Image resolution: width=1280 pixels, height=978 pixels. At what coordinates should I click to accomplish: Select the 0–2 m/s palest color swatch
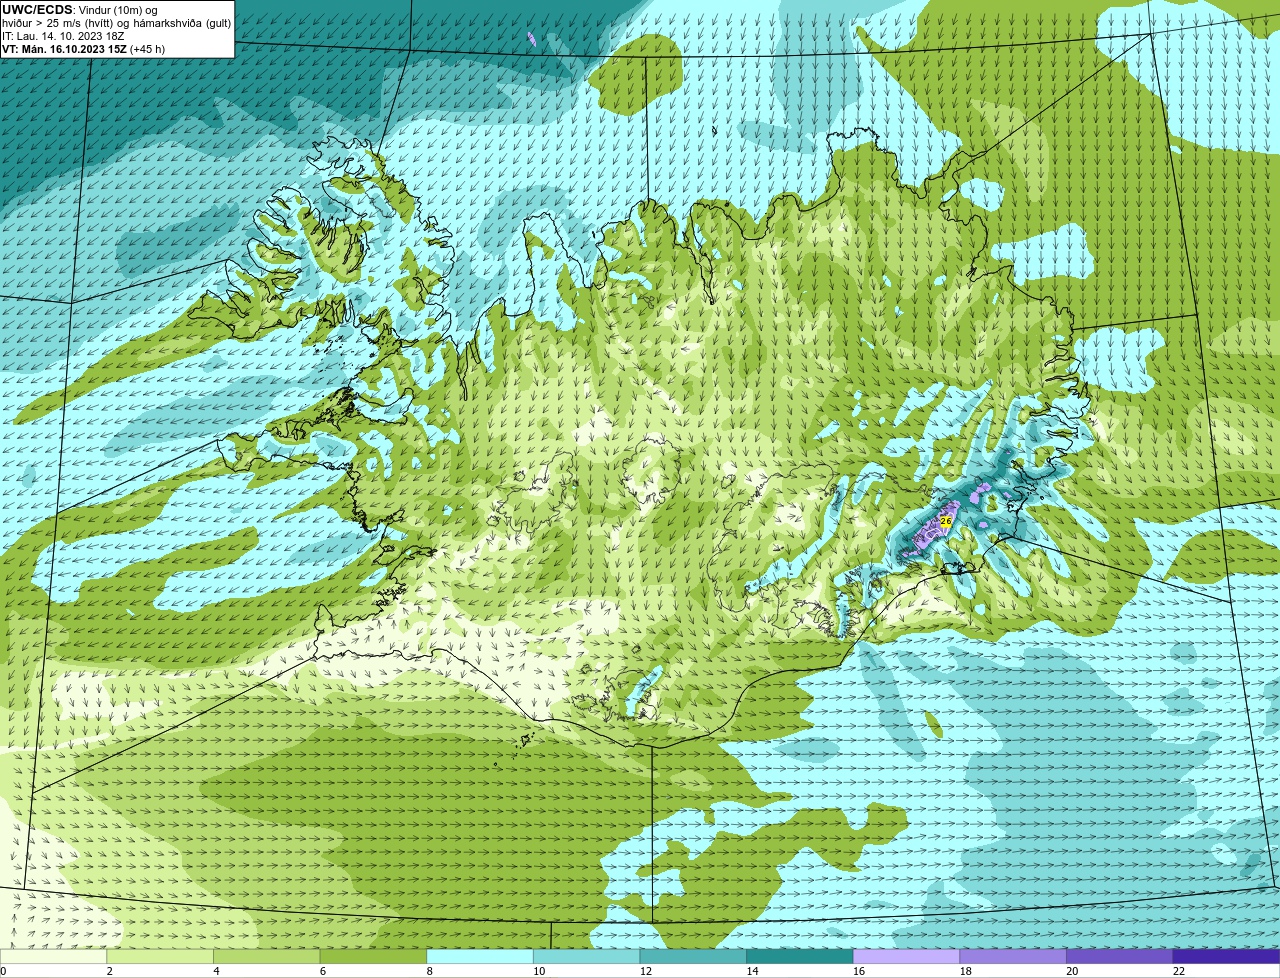click(54, 957)
